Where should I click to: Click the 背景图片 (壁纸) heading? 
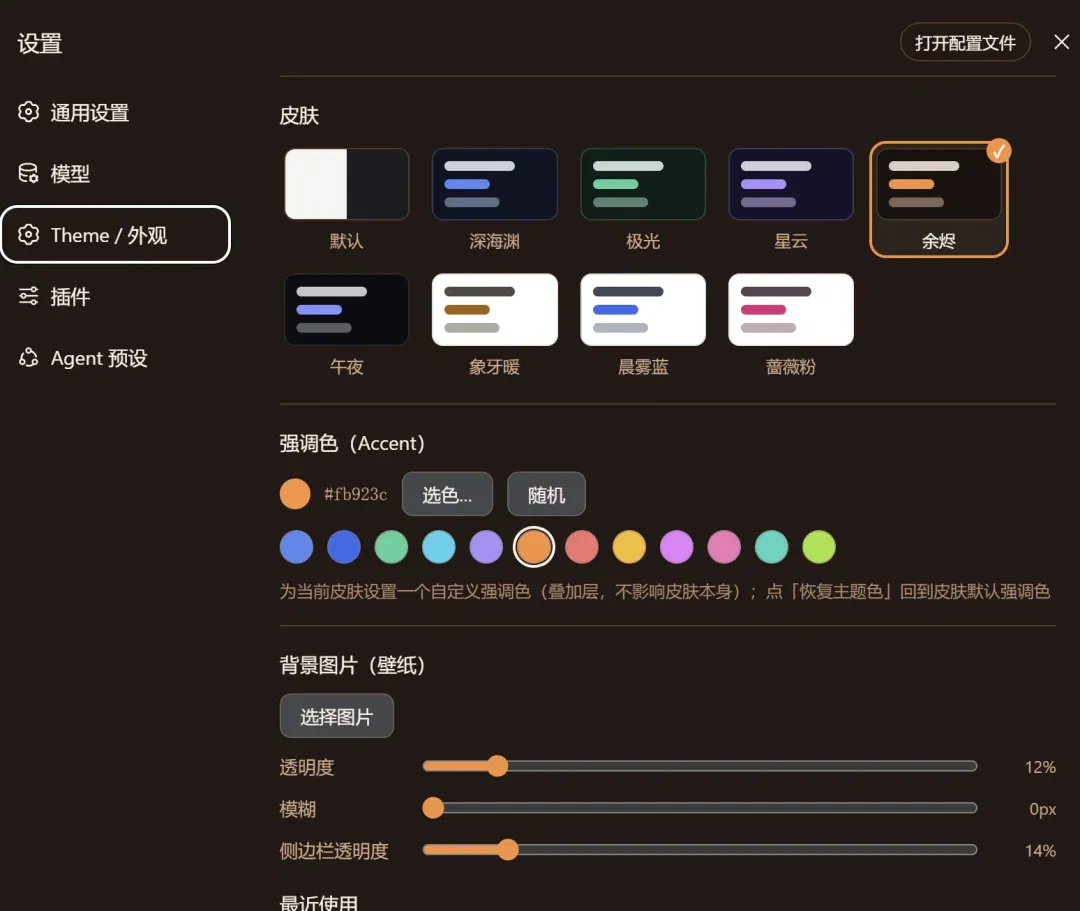pos(352,665)
